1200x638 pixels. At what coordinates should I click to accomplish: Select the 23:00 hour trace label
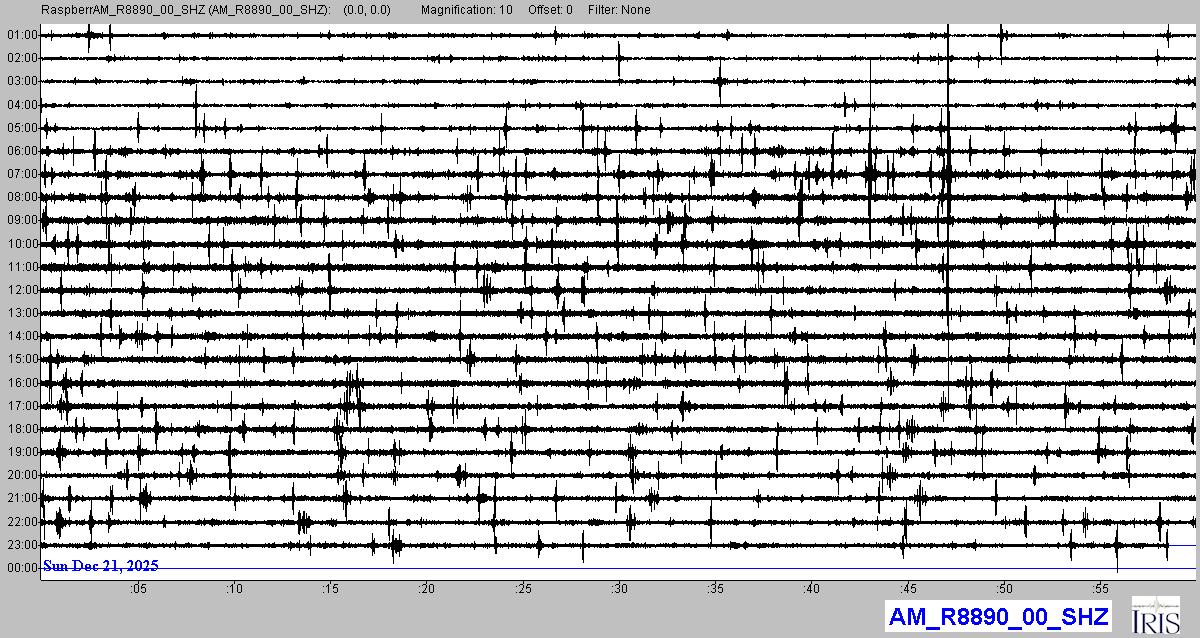(x=21, y=545)
